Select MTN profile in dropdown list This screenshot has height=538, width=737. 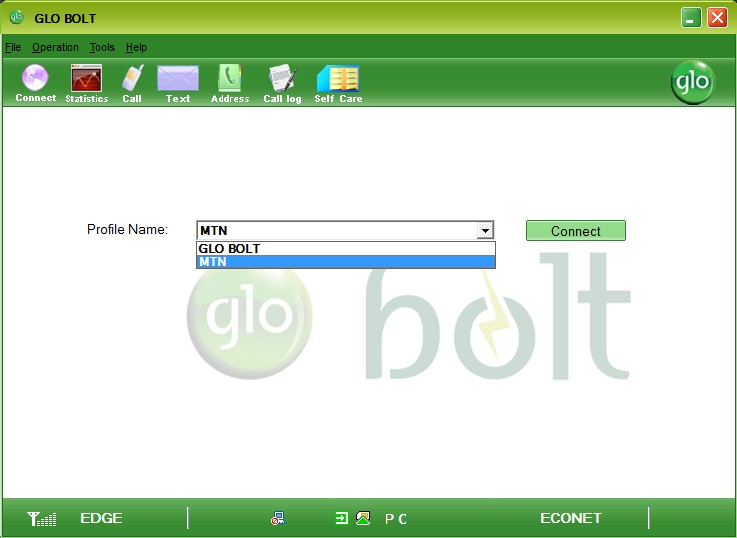346,262
